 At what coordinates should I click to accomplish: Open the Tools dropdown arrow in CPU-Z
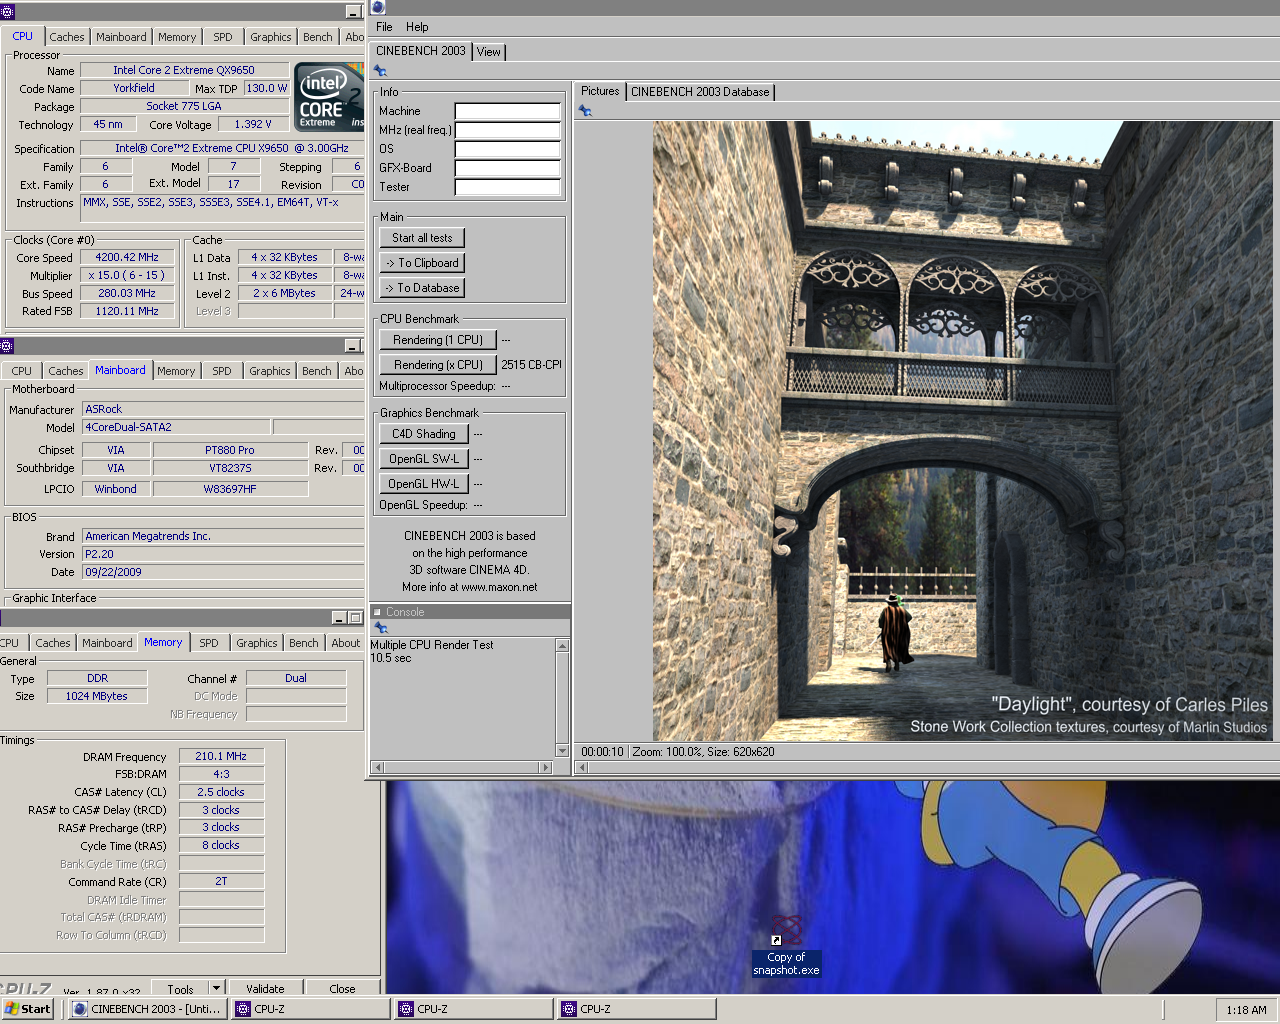click(x=216, y=988)
